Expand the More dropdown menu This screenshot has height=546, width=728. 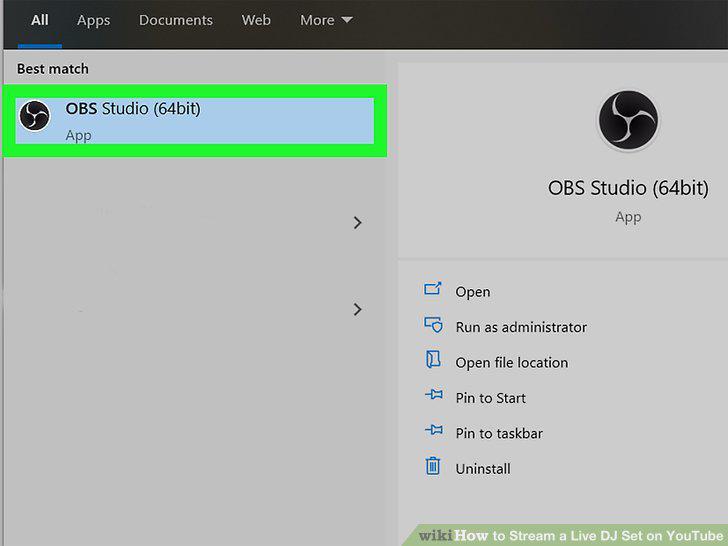point(326,20)
